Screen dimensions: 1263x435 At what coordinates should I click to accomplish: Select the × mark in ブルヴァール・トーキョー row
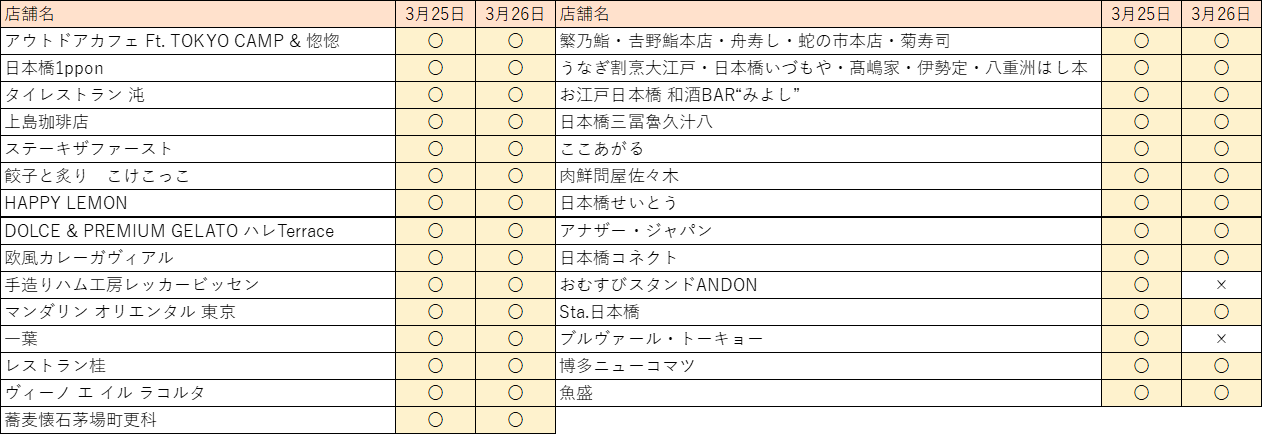(1221, 339)
